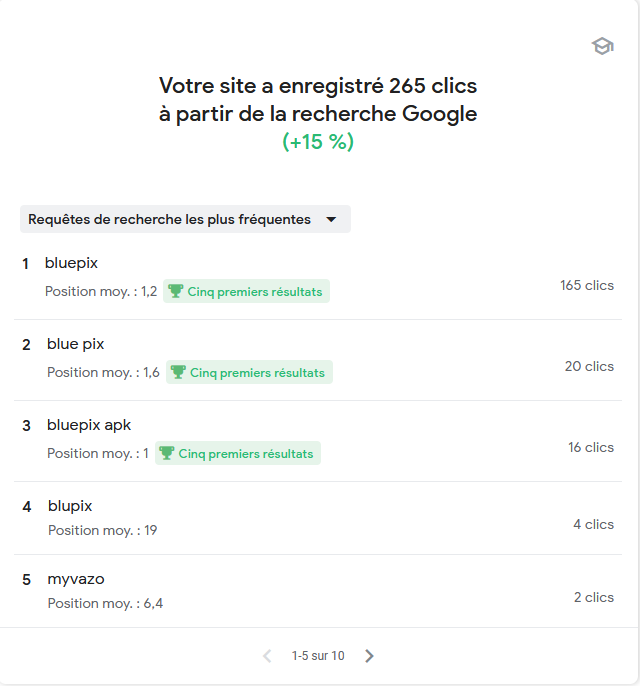The image size is (640, 686).
Task: Go to next page of queries
Action: click(369, 656)
